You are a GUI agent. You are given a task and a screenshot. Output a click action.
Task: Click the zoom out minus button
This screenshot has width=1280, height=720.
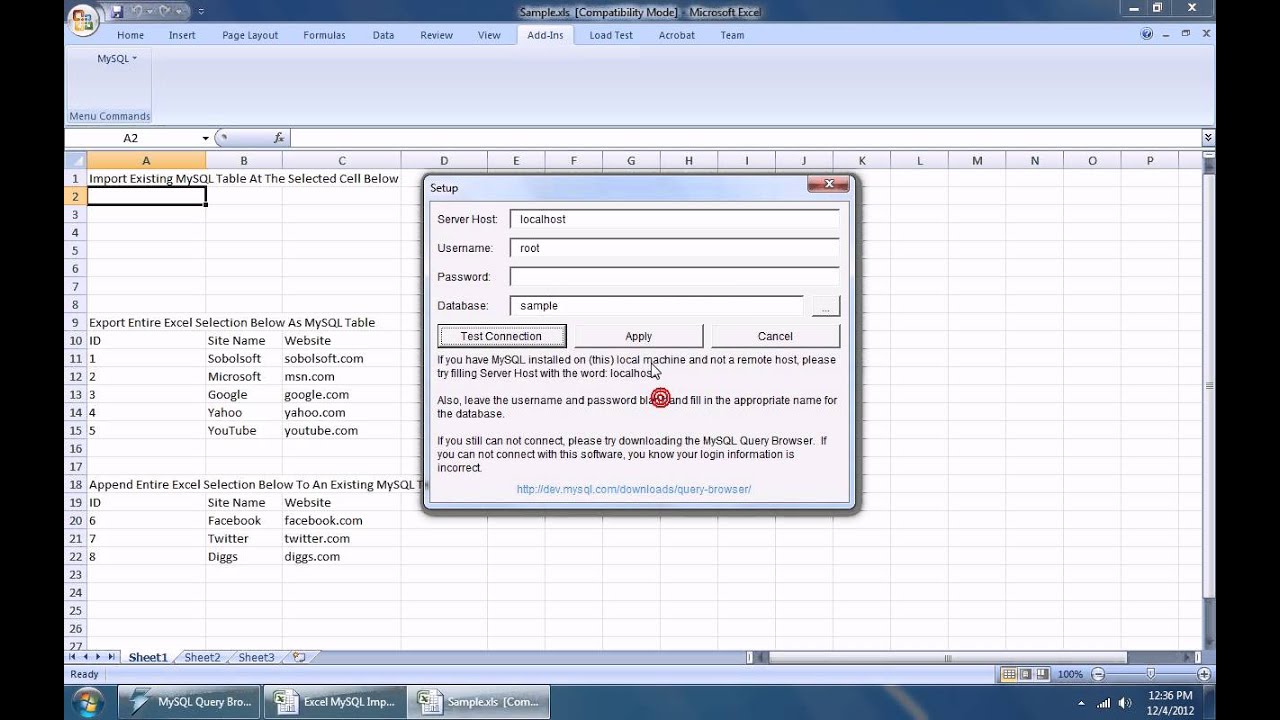(x=1098, y=675)
